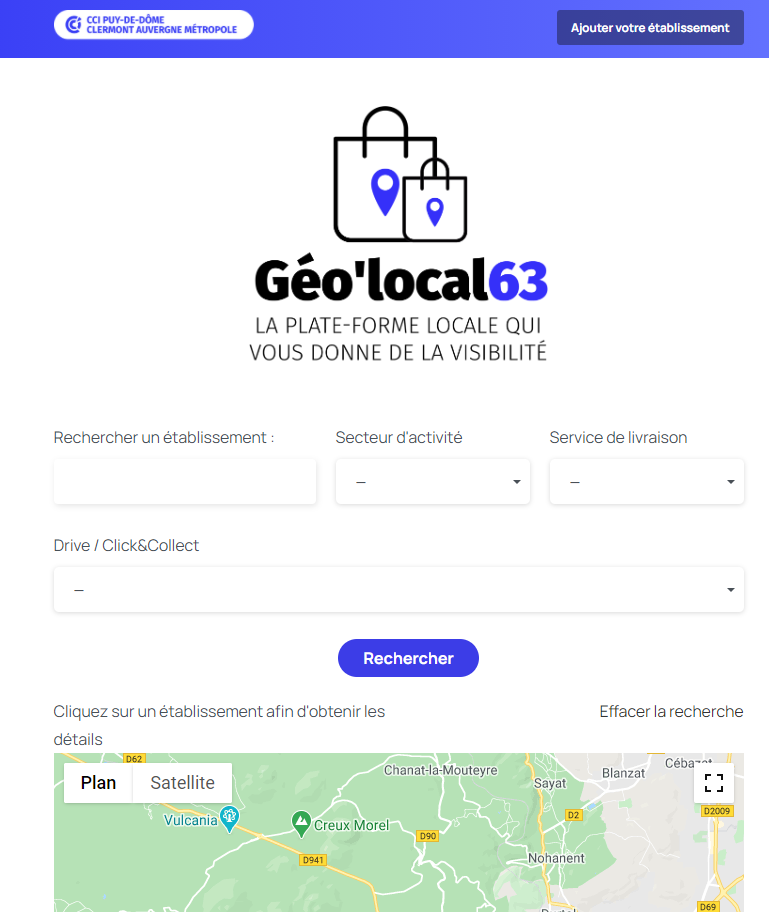Click the Rechercher button
The image size is (769, 912).
click(x=408, y=658)
